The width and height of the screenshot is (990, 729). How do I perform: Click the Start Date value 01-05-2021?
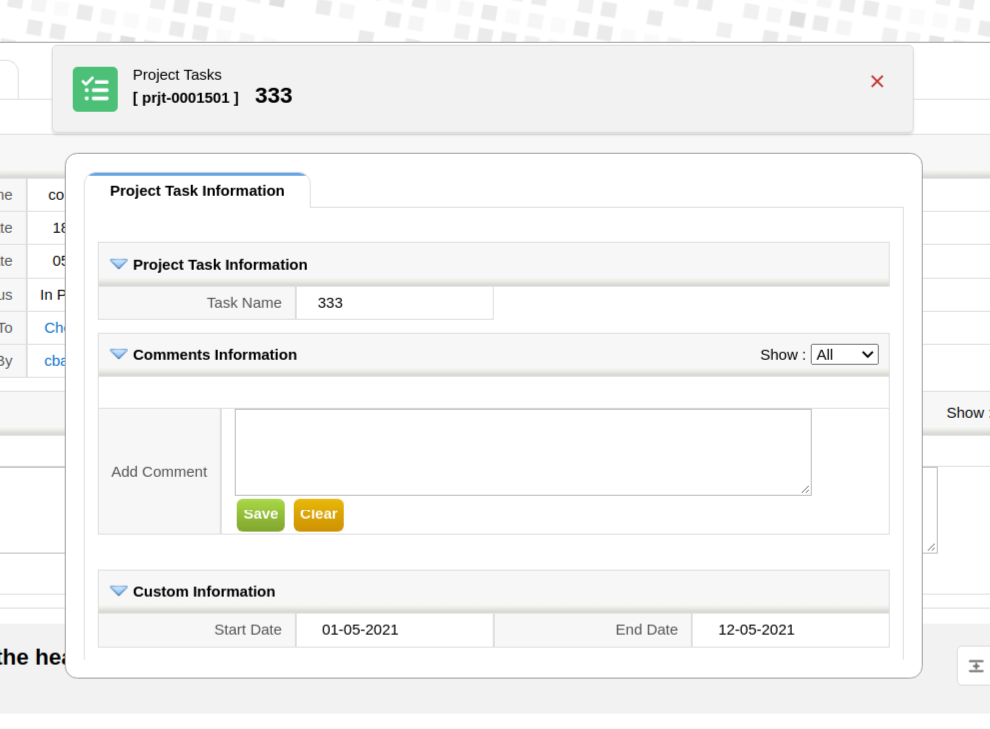coord(360,630)
